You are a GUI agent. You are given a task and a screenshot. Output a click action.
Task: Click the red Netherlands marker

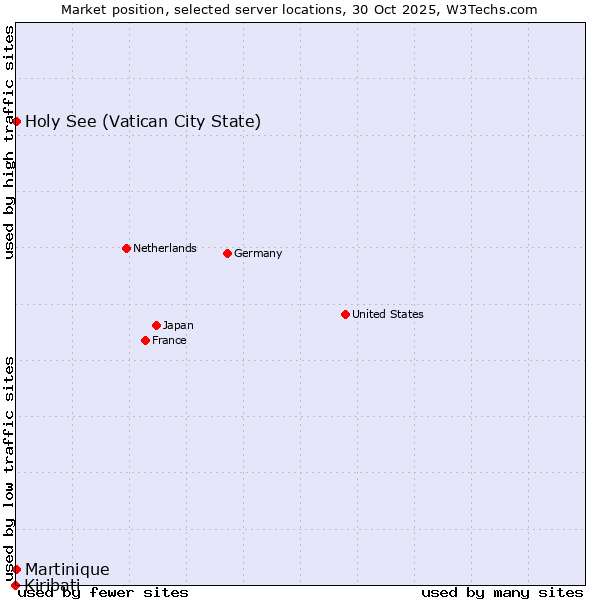(126, 248)
